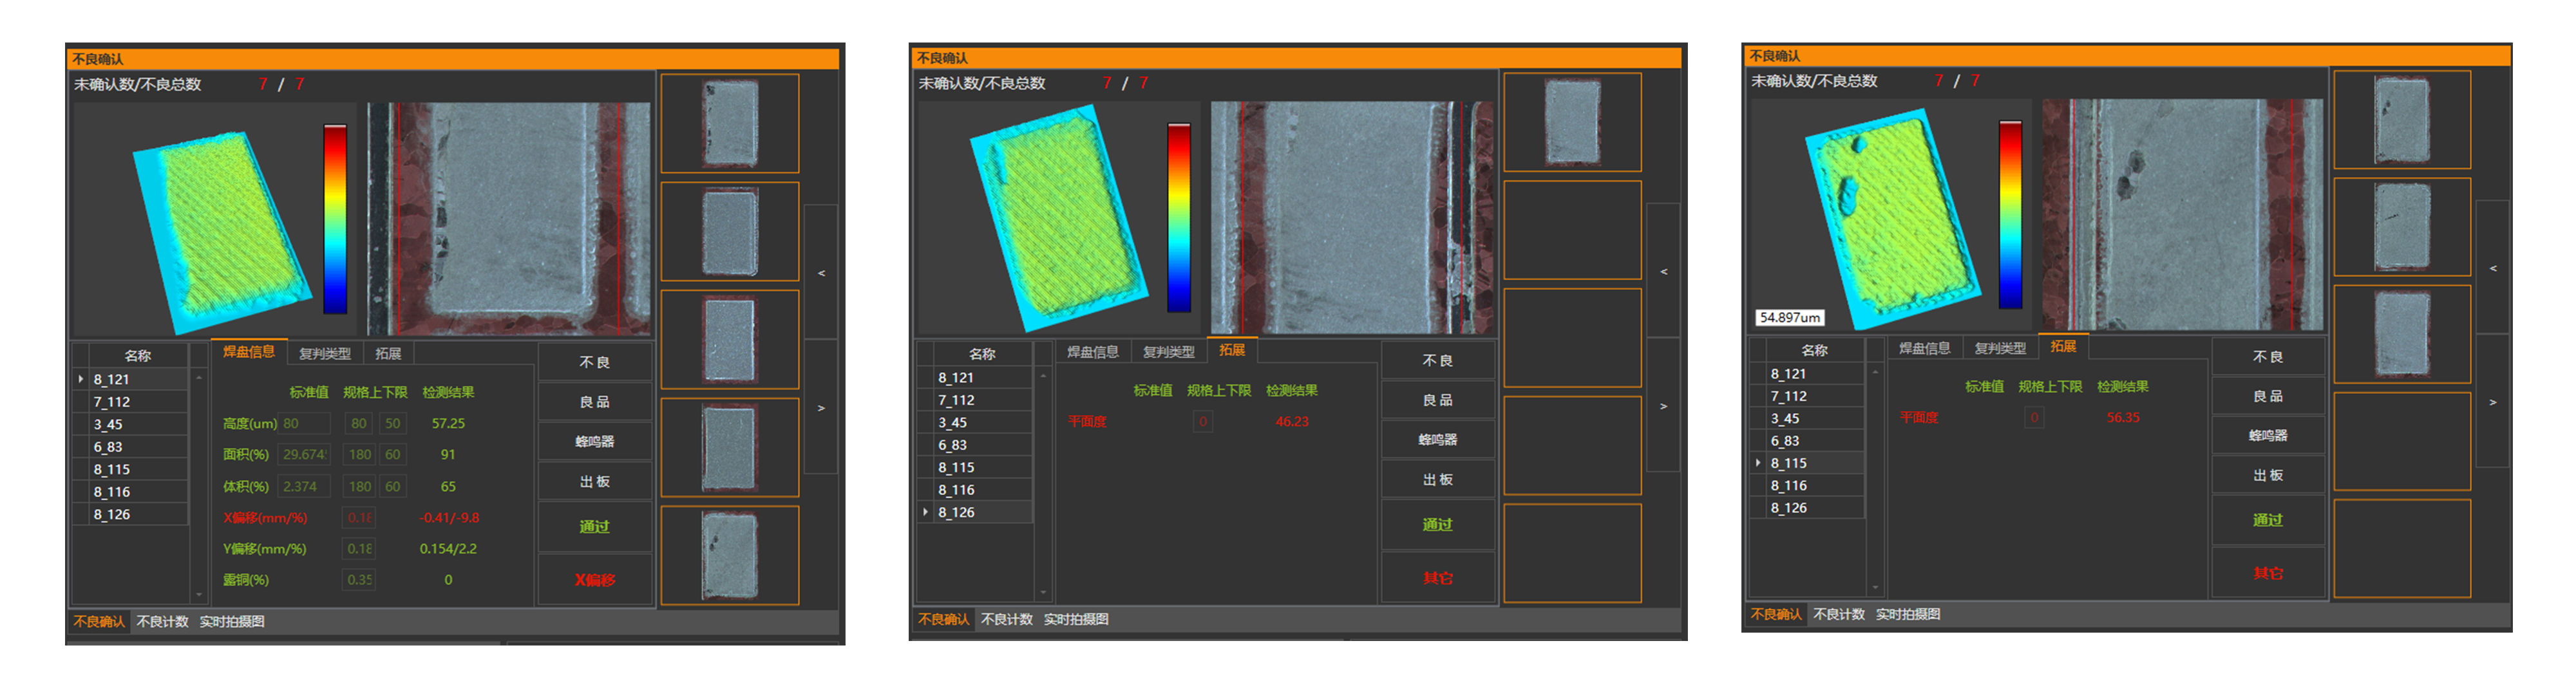Click next '>' arrow in middle window
The image size is (2576, 679).
(1664, 406)
